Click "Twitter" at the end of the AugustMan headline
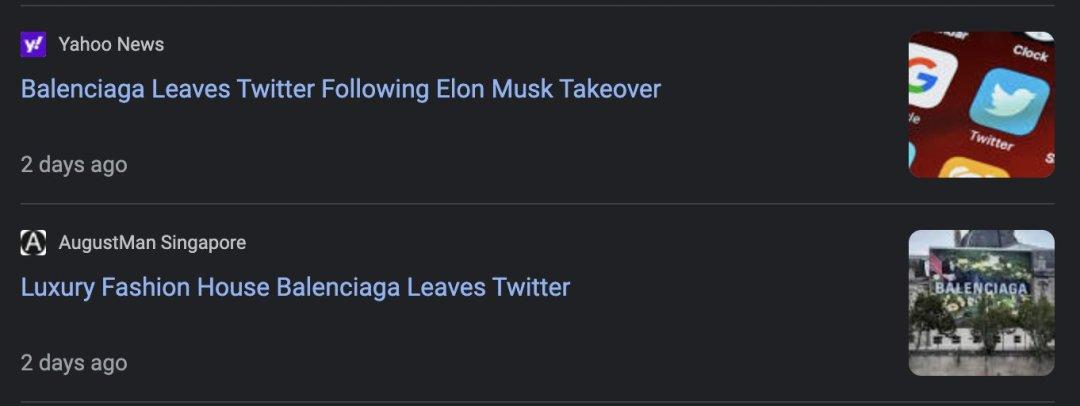This screenshot has height=406, width=1080. tap(530, 288)
